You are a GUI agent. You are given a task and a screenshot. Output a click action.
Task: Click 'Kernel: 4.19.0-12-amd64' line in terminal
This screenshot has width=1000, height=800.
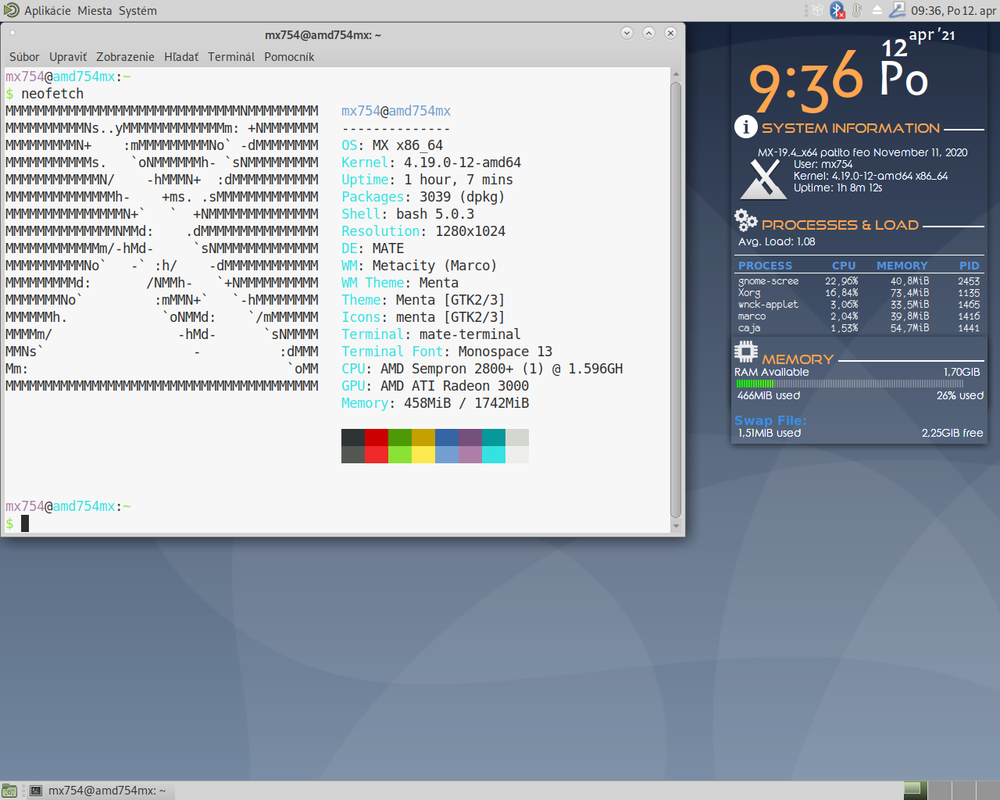click(x=431, y=163)
